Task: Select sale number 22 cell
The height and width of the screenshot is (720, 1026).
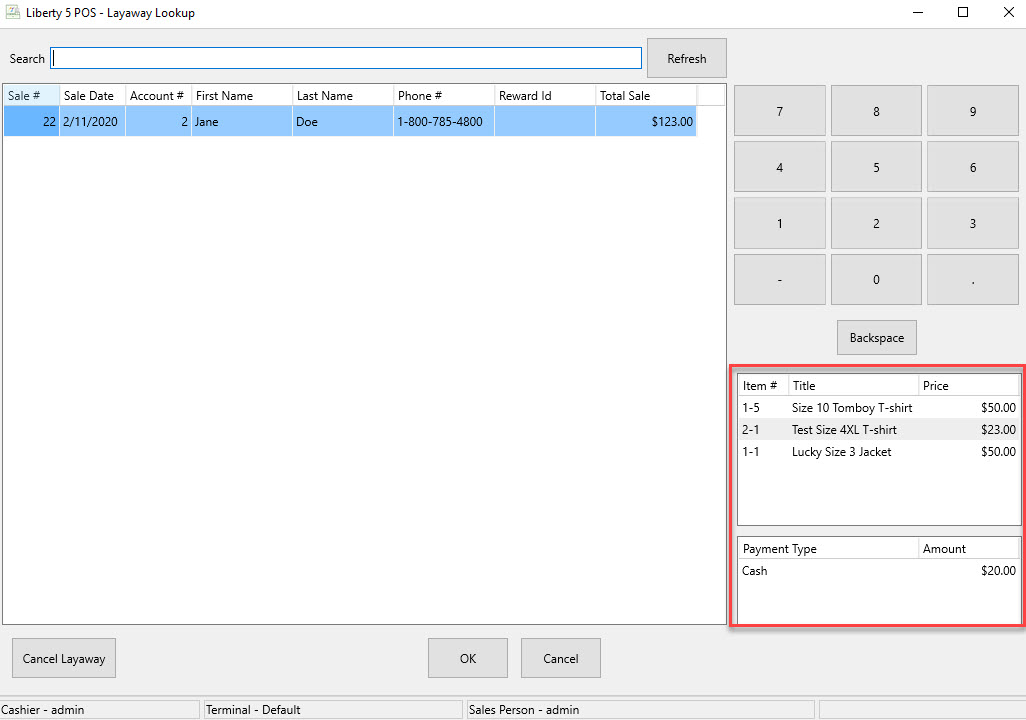Action: pos(31,122)
